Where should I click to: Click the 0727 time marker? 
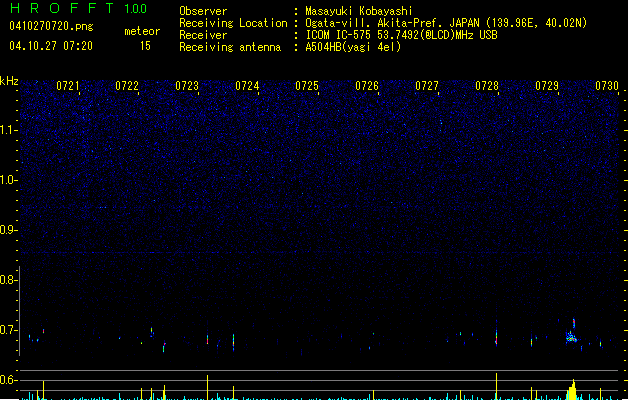427,86
